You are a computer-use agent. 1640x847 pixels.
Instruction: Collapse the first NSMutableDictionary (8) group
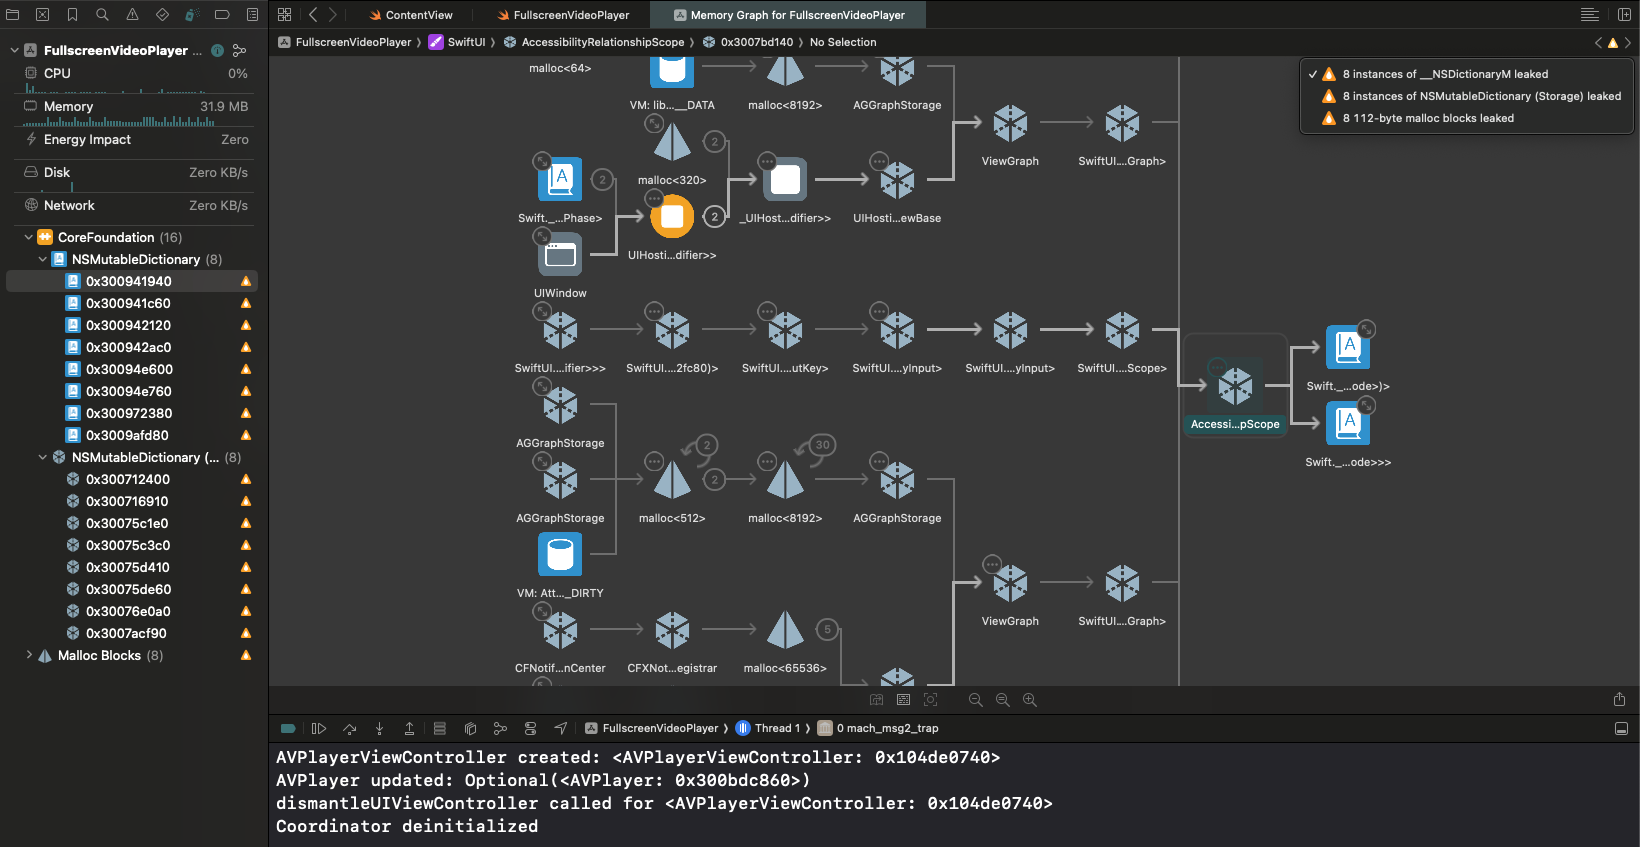tap(43, 259)
